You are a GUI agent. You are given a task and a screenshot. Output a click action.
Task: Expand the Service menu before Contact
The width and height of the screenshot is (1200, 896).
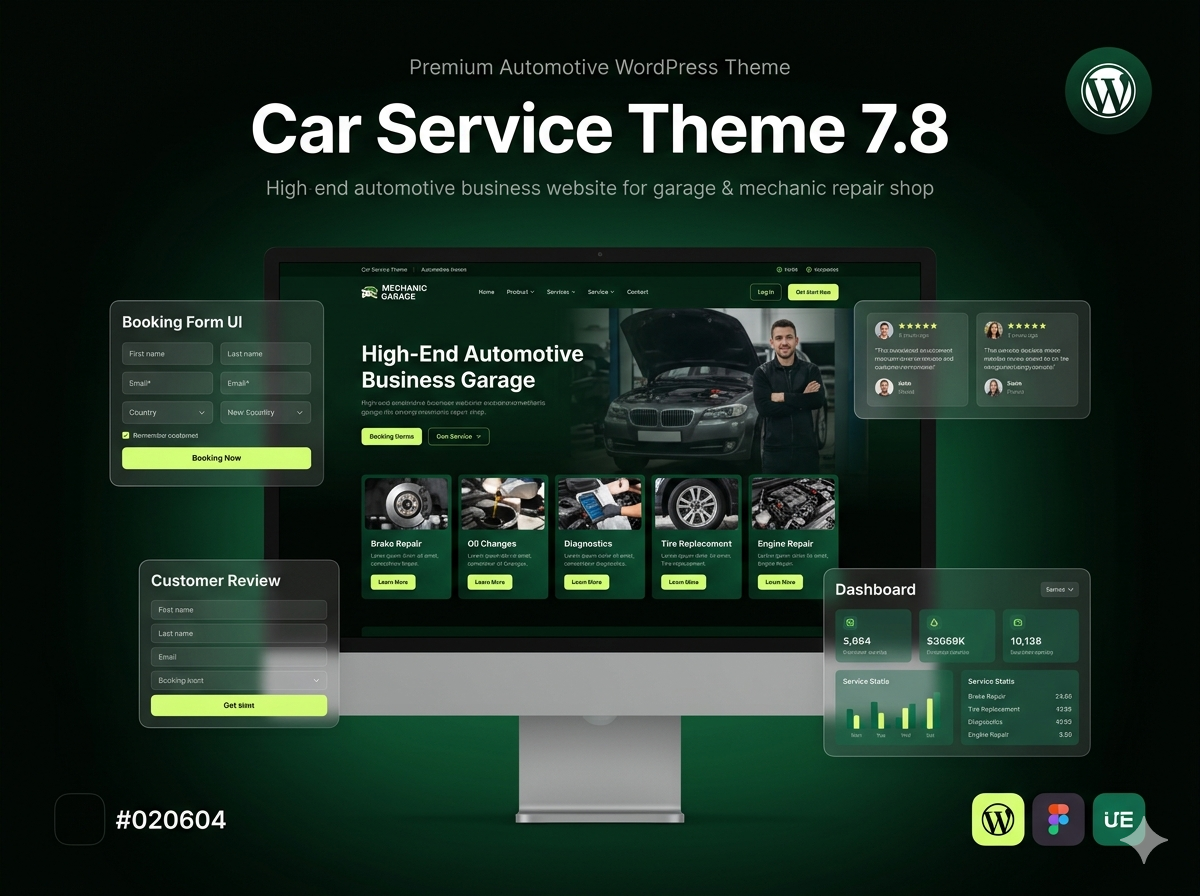[x=601, y=292]
